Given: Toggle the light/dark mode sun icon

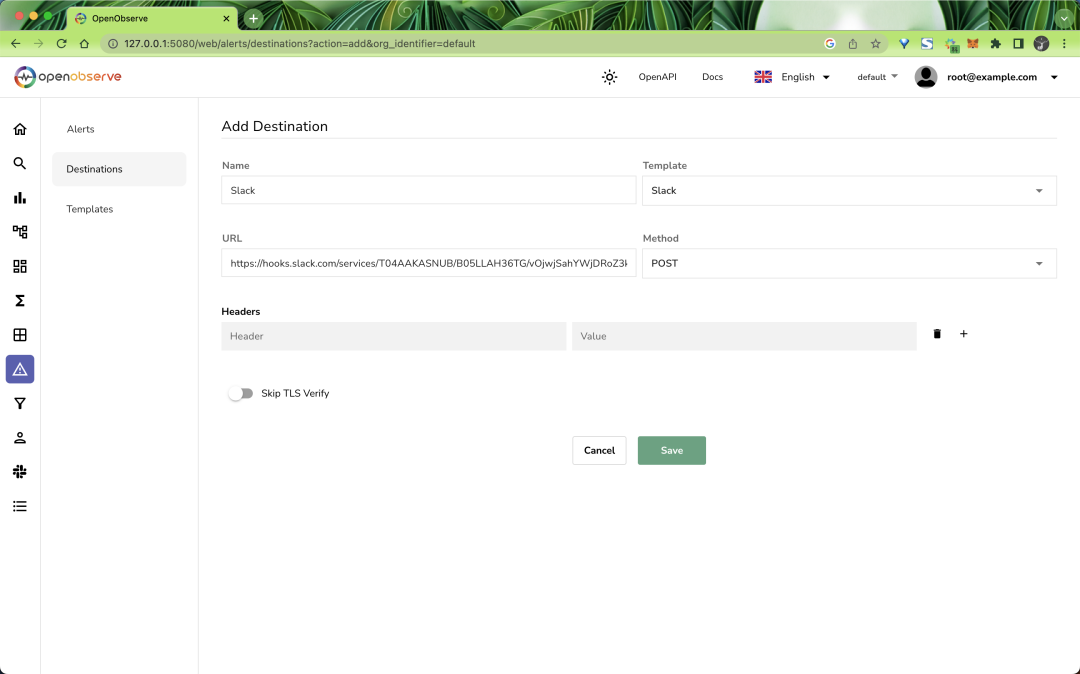Looking at the screenshot, I should pyautogui.click(x=609, y=76).
